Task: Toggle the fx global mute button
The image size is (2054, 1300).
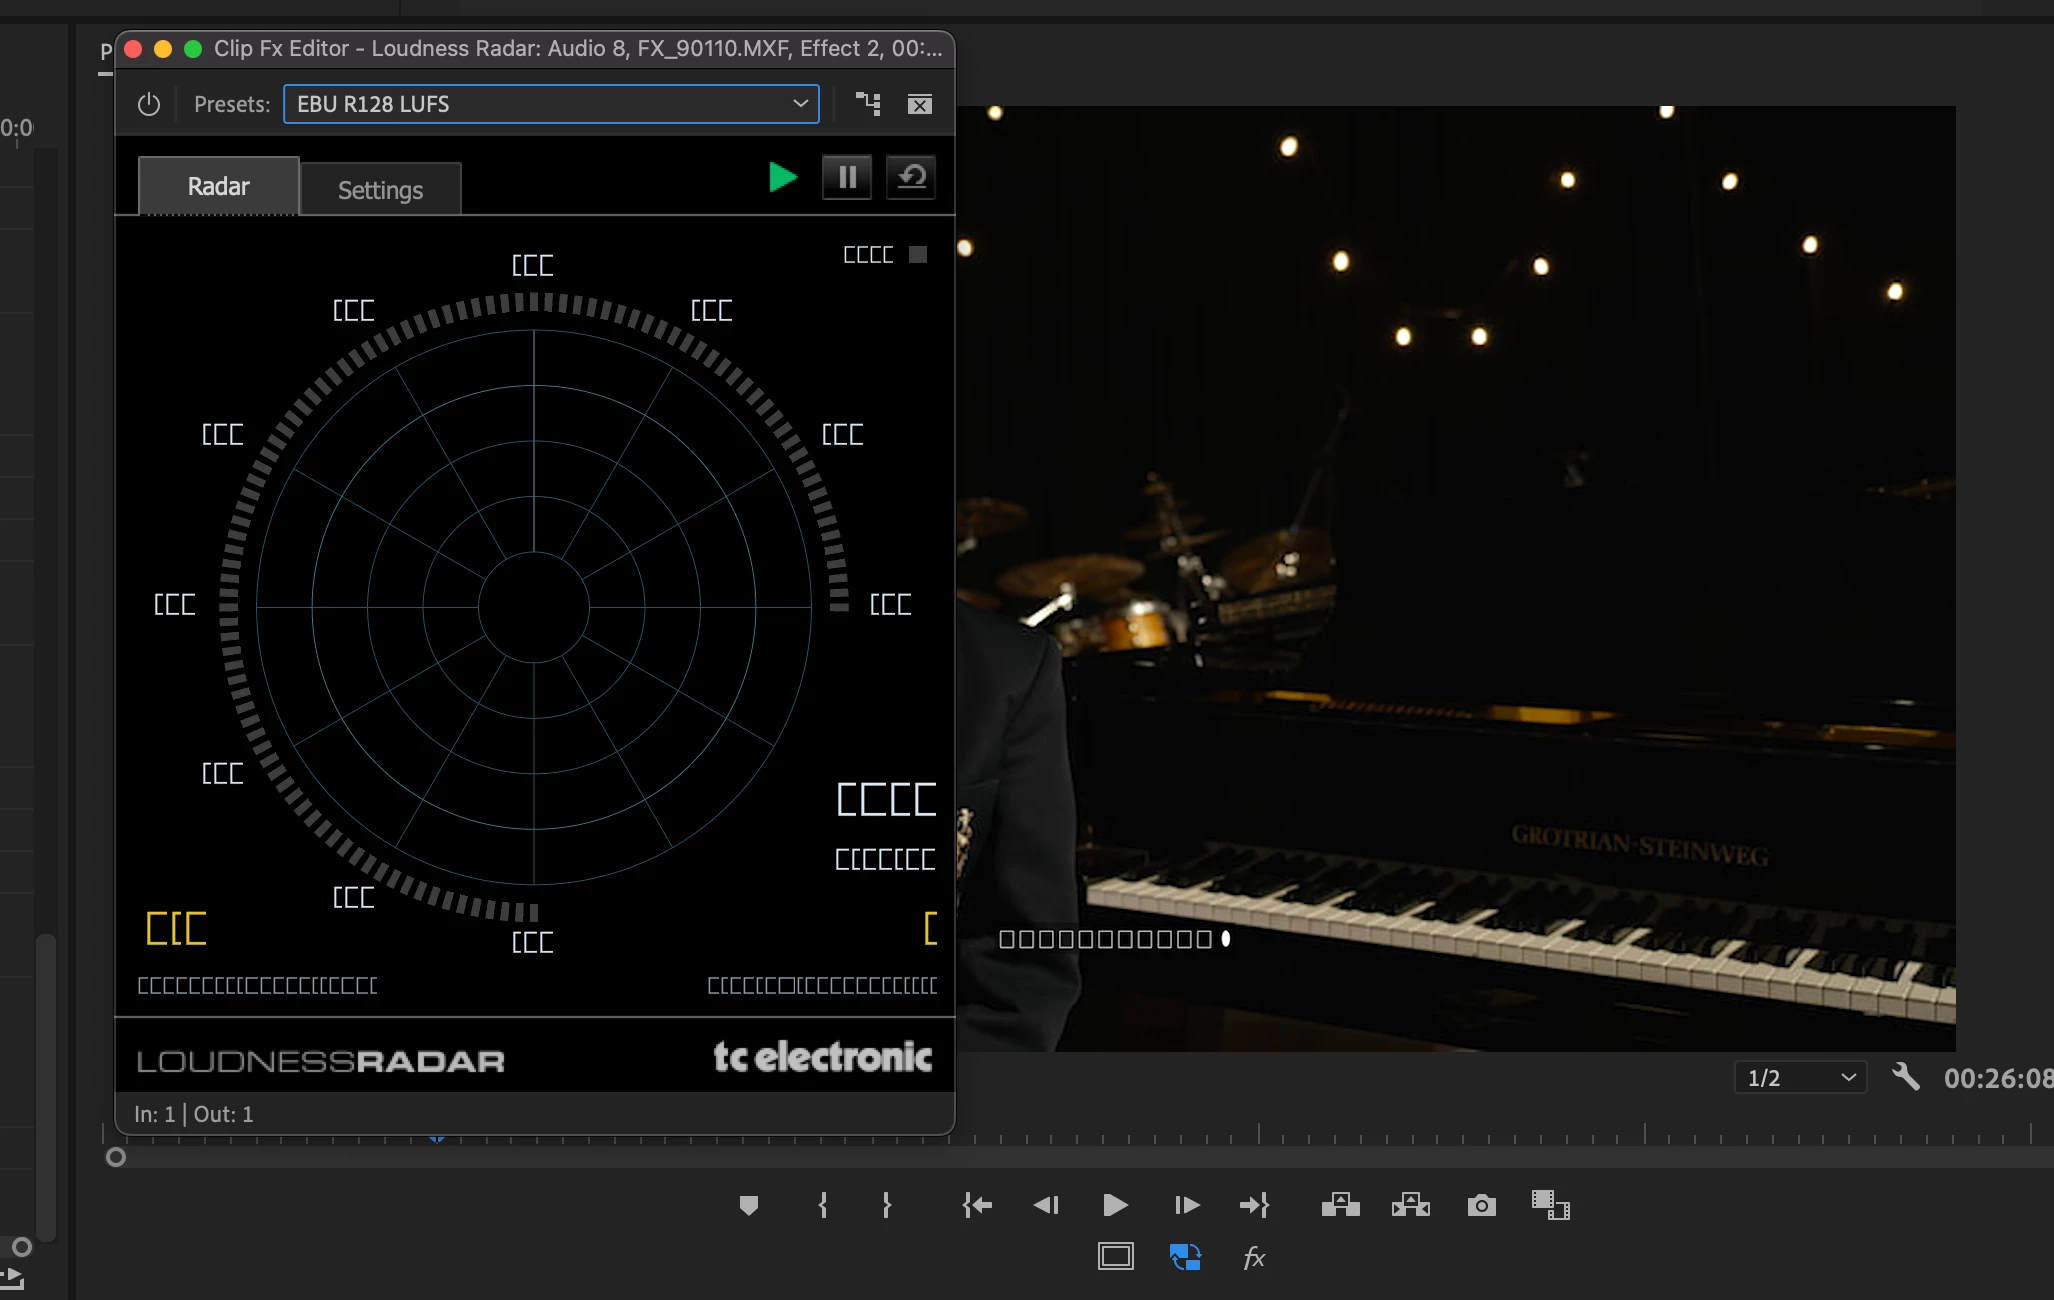Action: pos(1254,1257)
